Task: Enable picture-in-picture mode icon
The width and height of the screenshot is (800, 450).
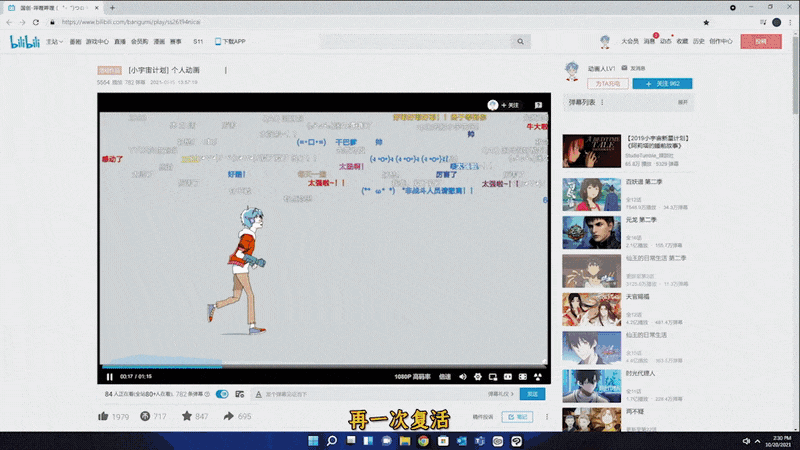Action: (x=493, y=377)
